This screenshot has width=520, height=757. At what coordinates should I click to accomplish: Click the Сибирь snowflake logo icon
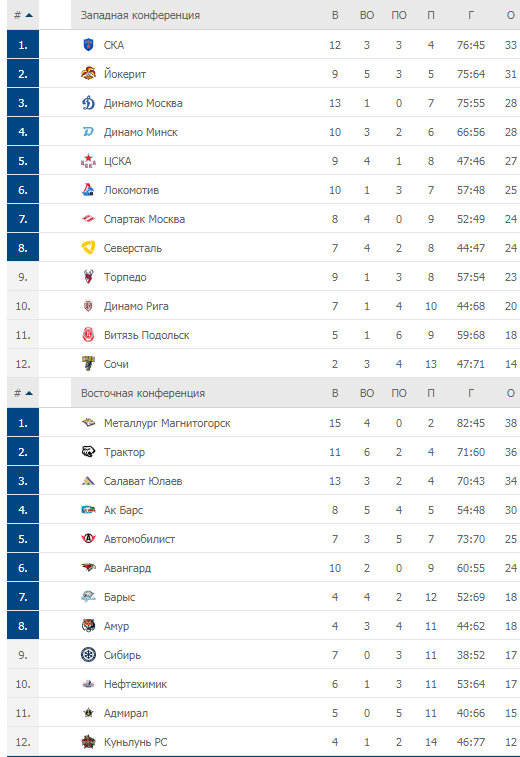(x=88, y=655)
